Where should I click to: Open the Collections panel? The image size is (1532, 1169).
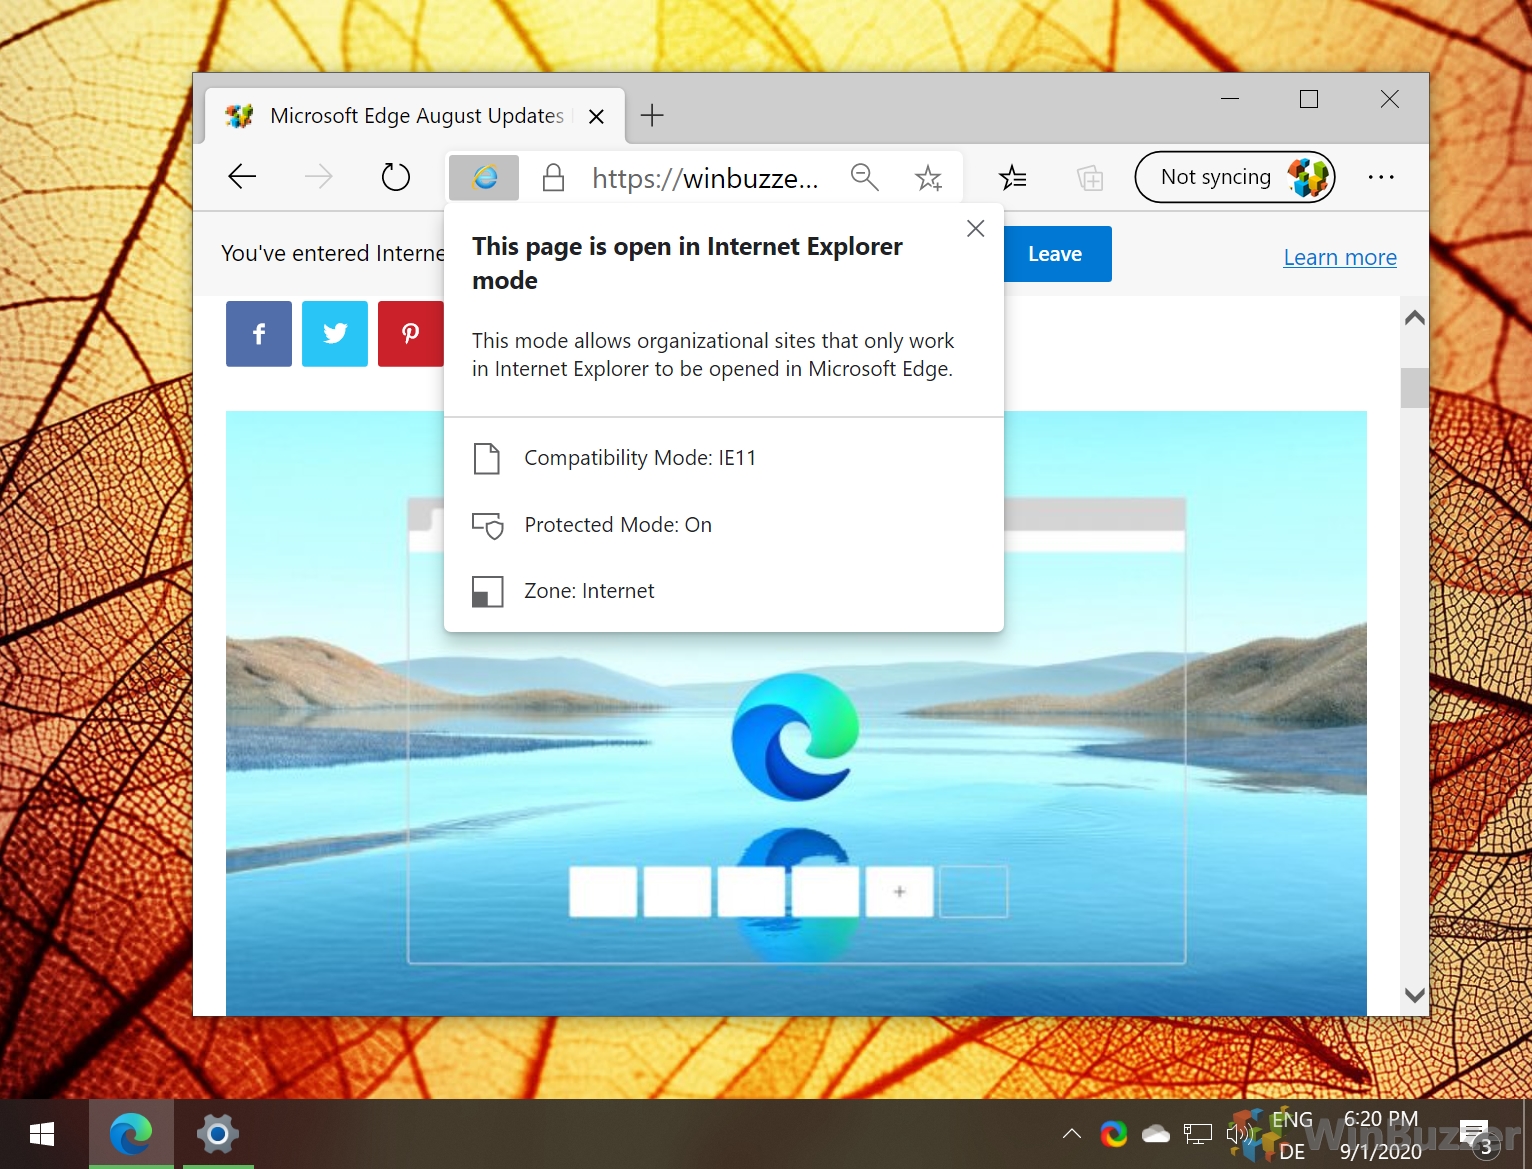click(x=1090, y=178)
